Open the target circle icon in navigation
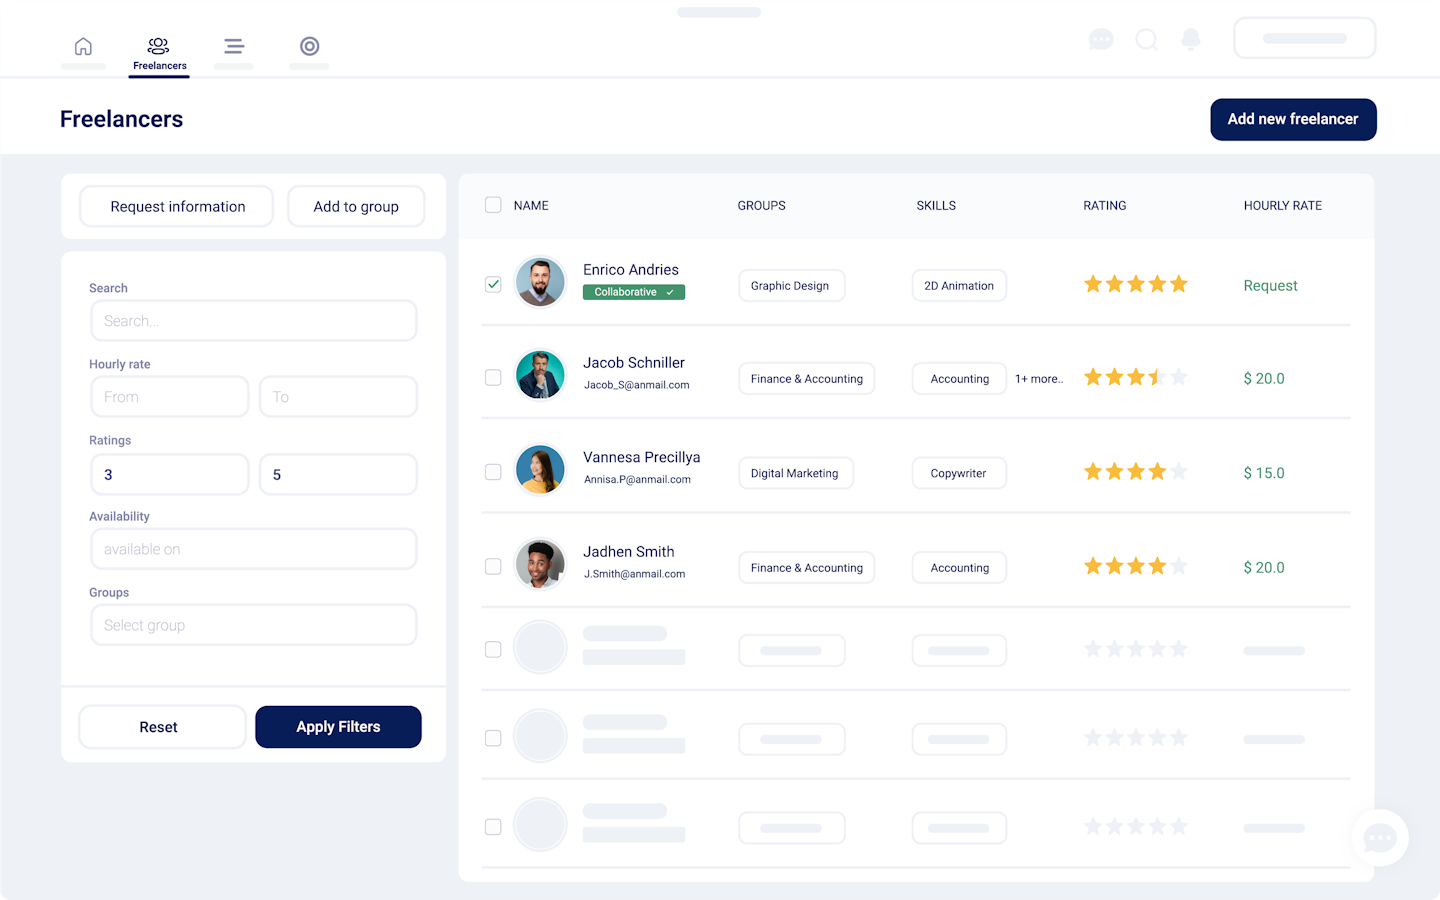1440x900 pixels. [x=310, y=47]
